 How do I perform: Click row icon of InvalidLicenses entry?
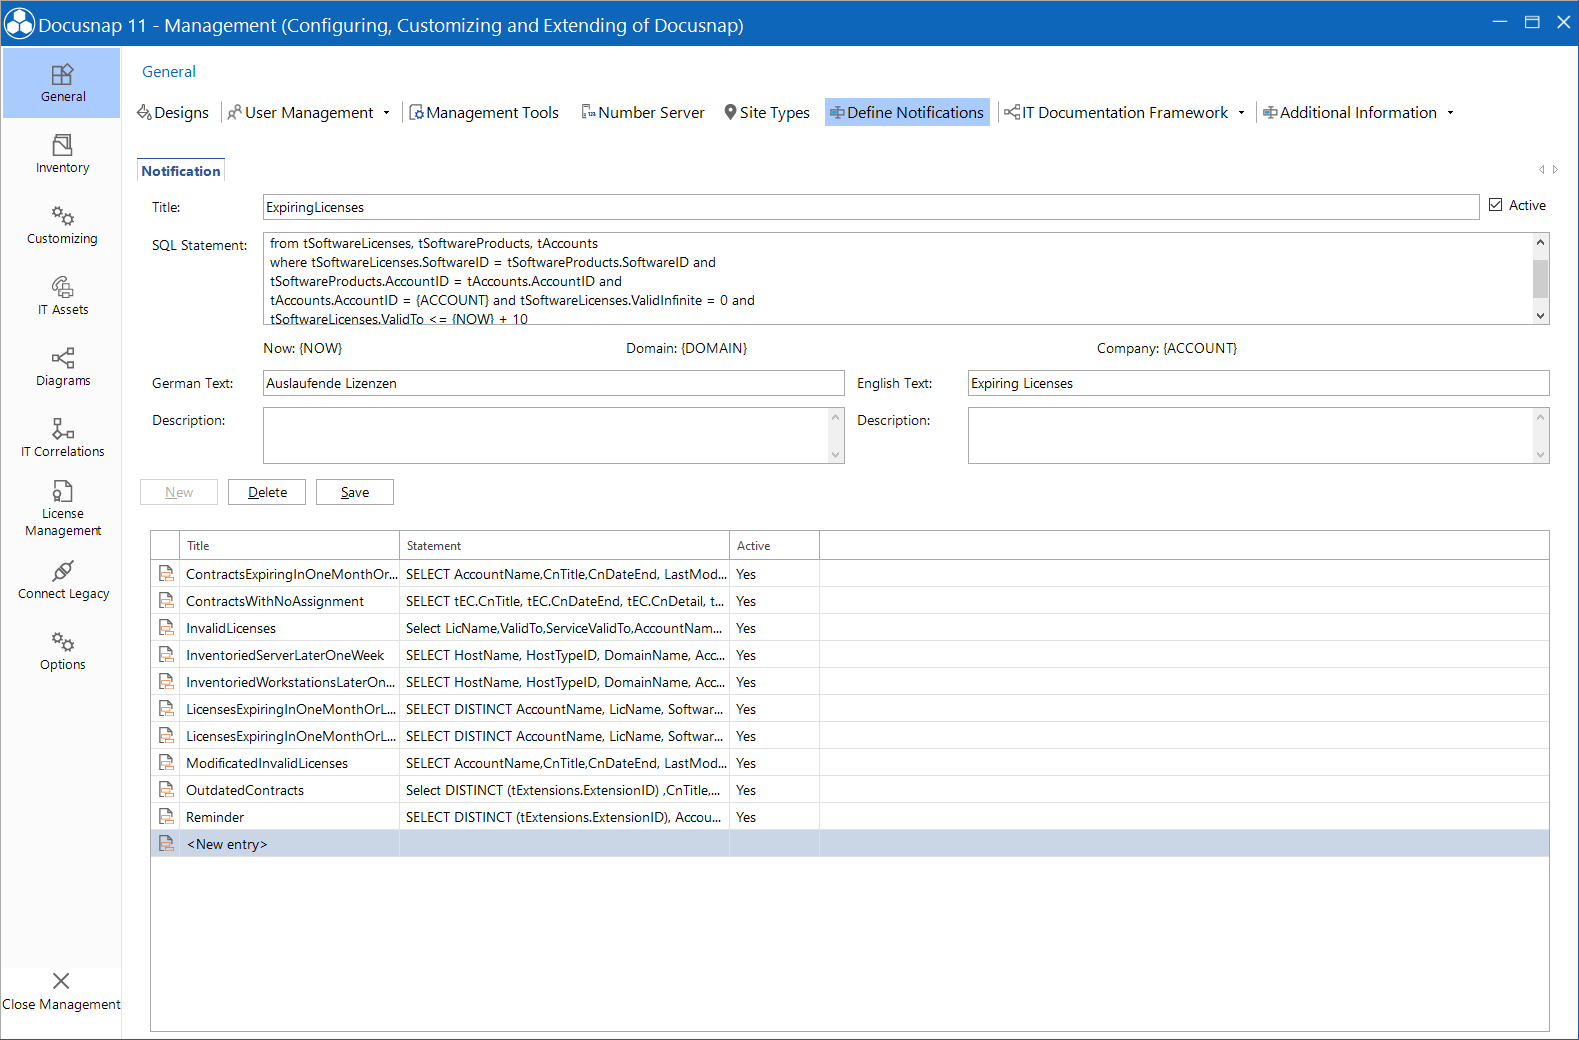(166, 628)
